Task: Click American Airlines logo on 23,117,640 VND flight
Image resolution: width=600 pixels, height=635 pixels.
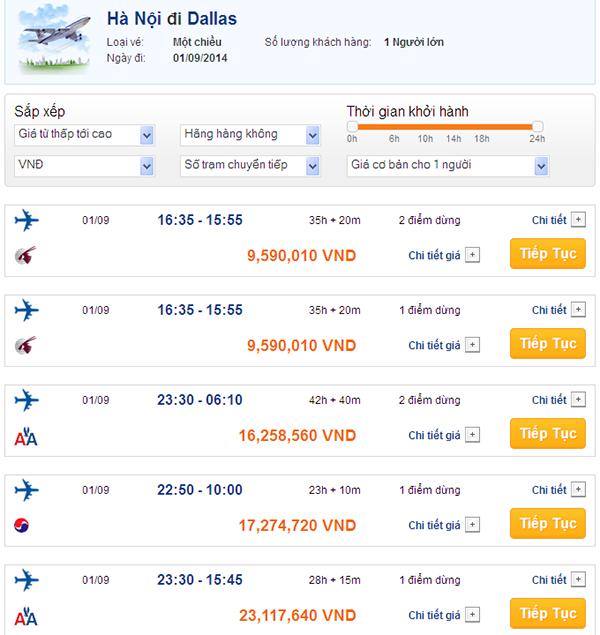Action: coord(26,616)
